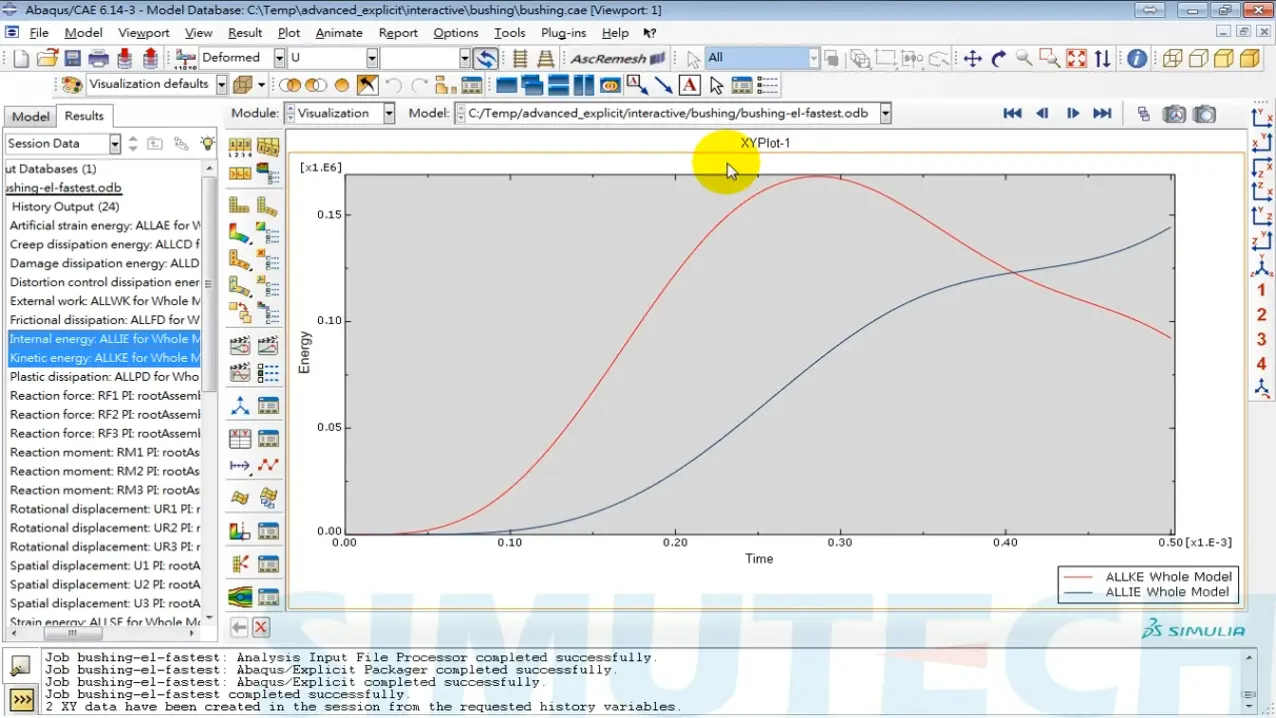Open the File menu

[39, 33]
